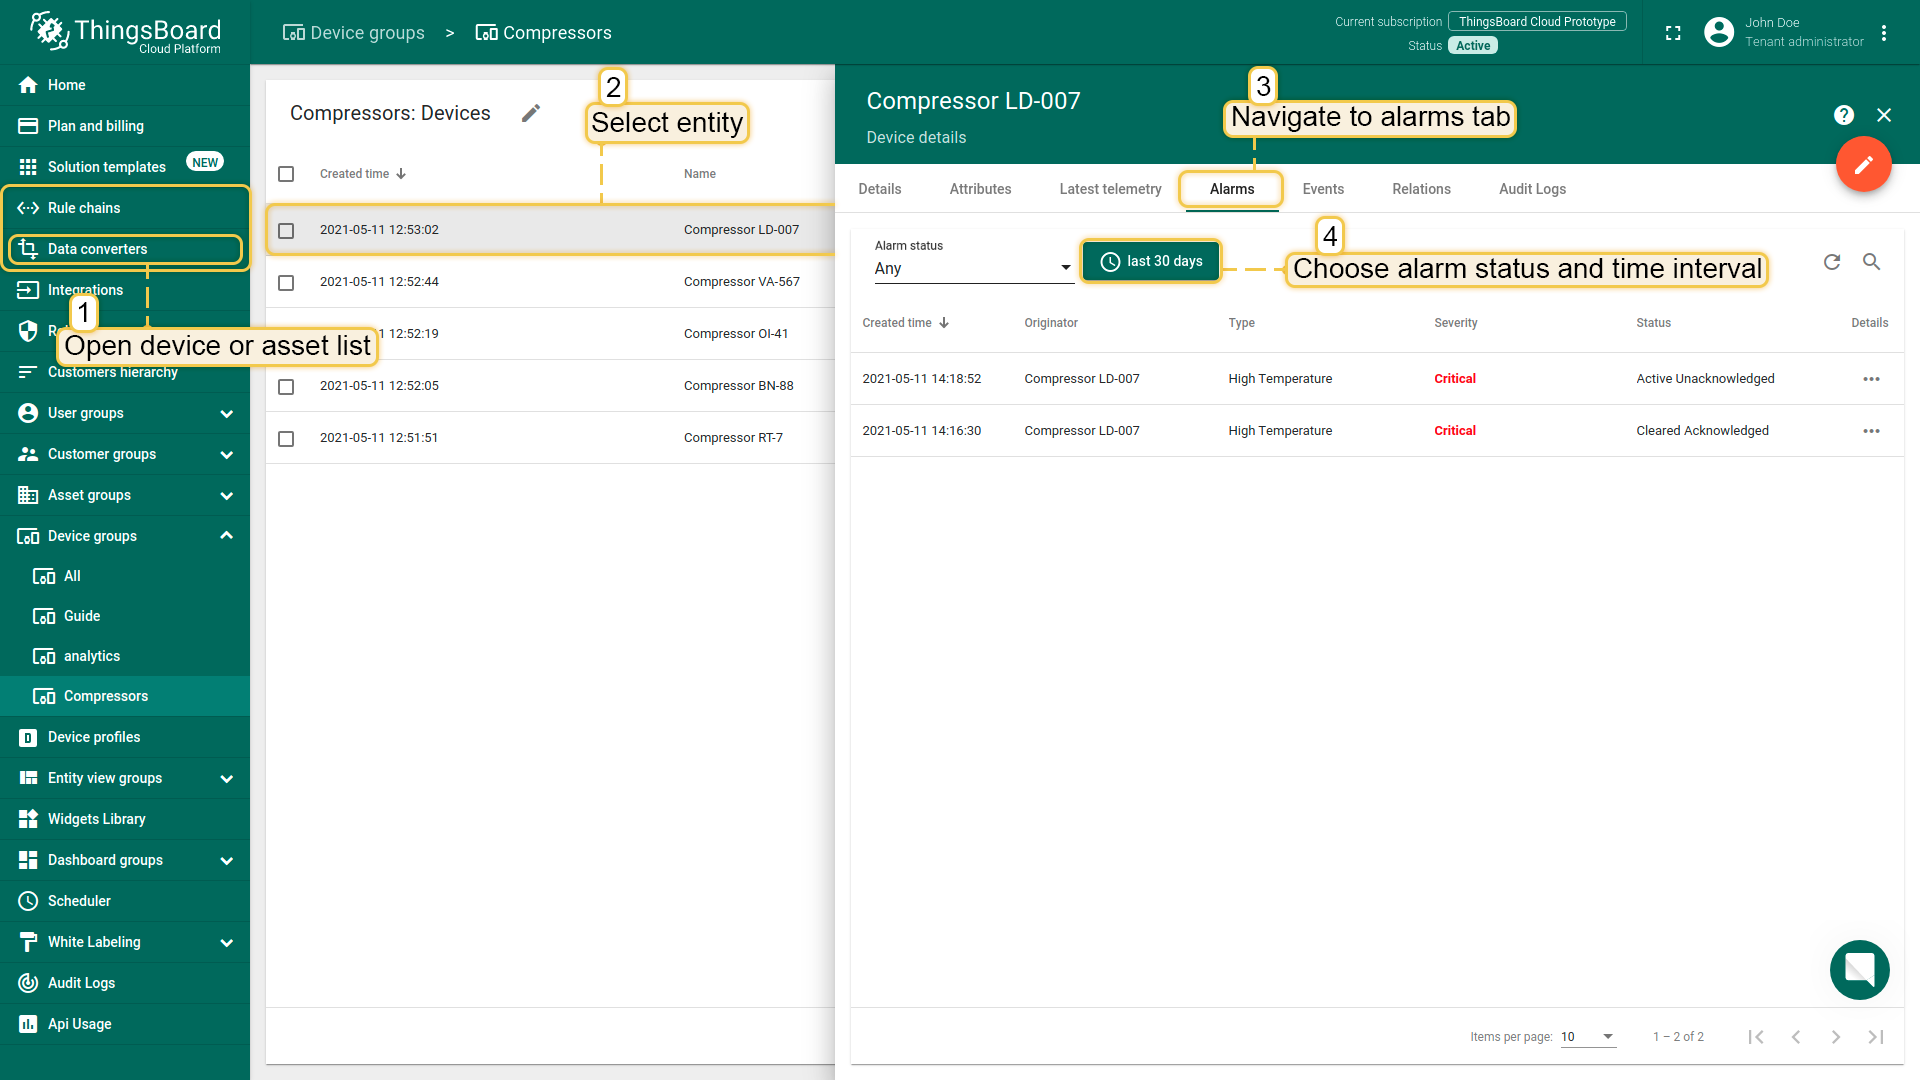
Task: Select all devices header checkbox
Action: [x=286, y=174]
